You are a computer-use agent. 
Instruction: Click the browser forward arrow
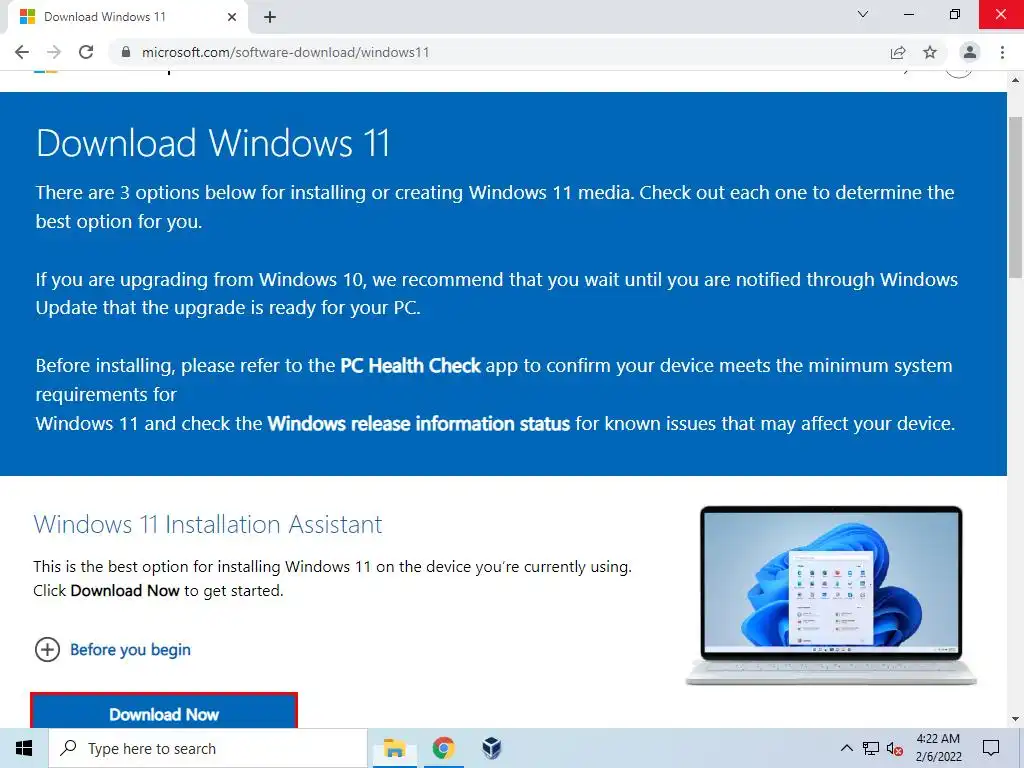[54, 52]
